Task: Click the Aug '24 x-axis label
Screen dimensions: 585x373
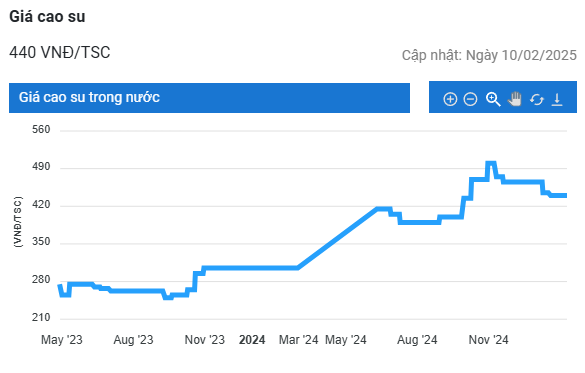Action: [x=417, y=340]
